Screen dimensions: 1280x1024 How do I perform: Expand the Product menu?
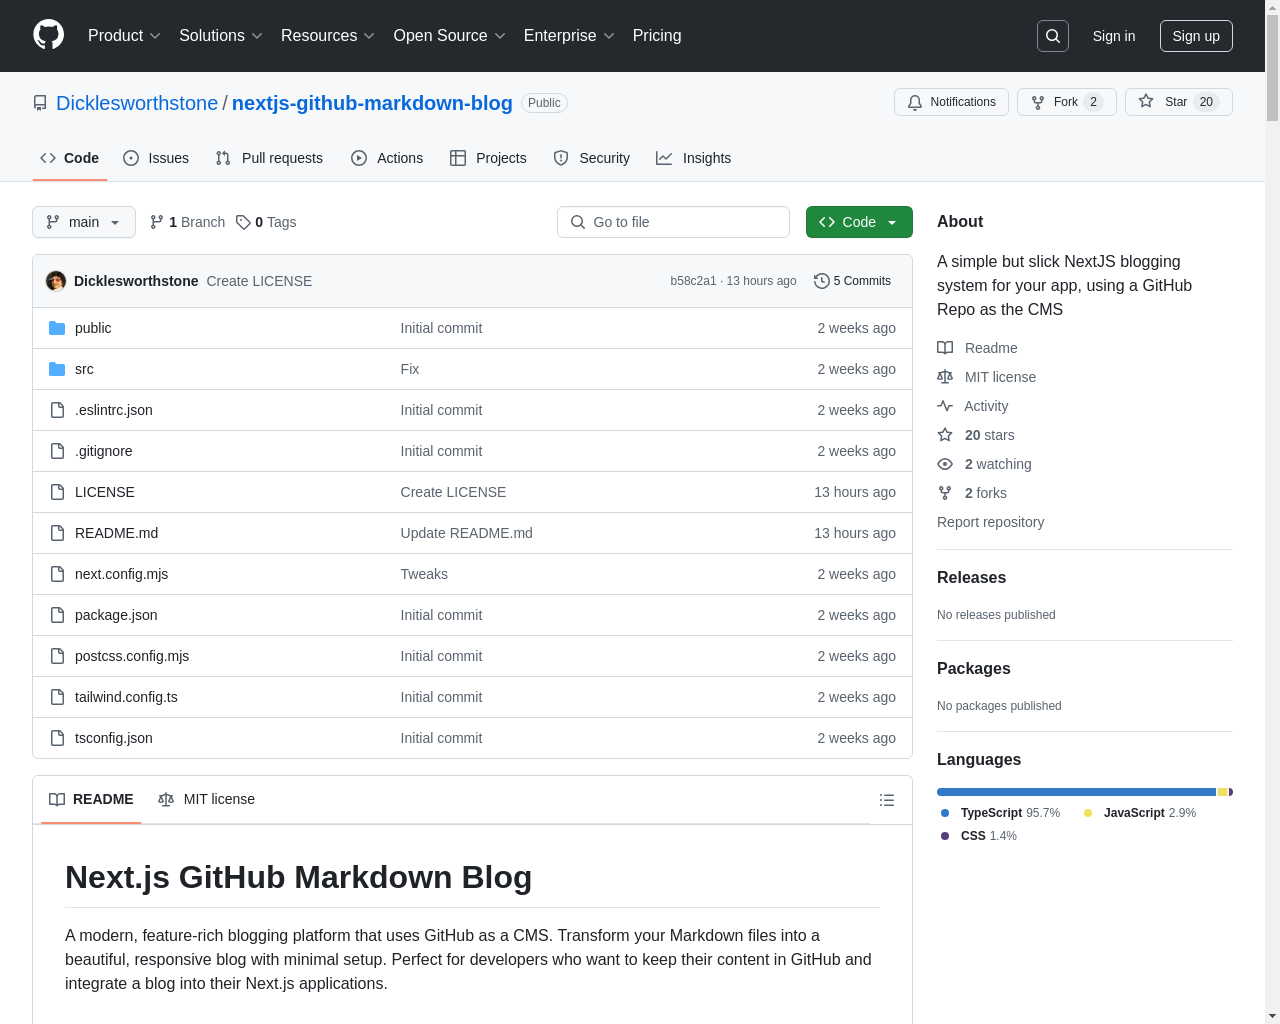124,36
